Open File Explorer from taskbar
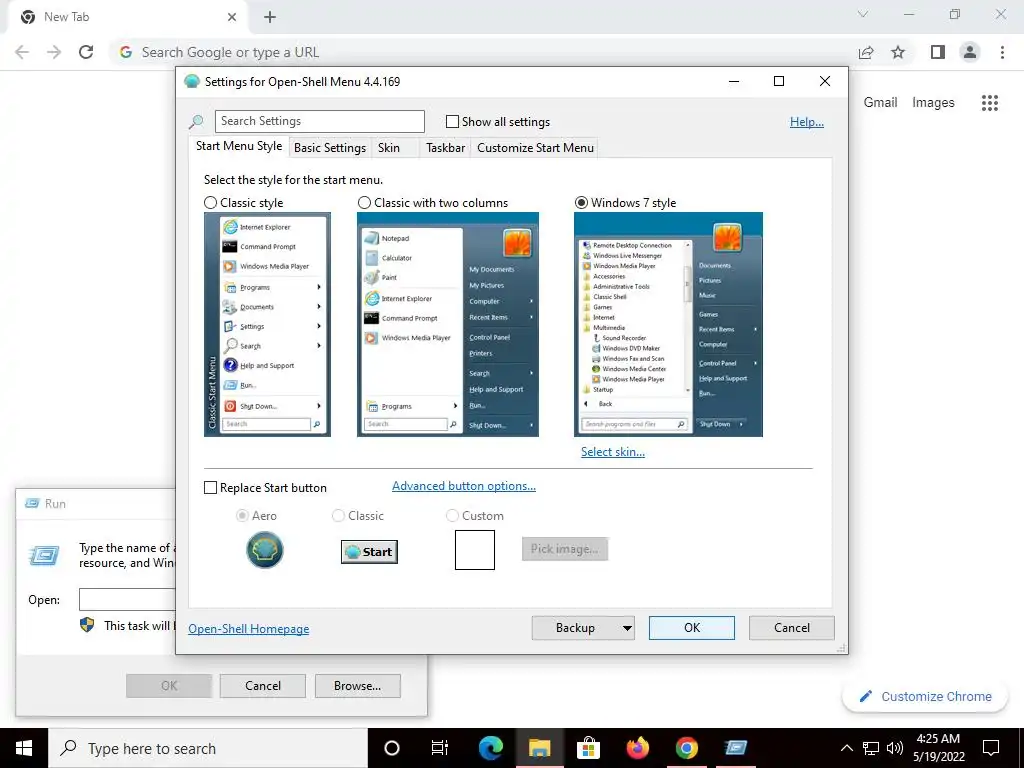 pyautogui.click(x=539, y=748)
